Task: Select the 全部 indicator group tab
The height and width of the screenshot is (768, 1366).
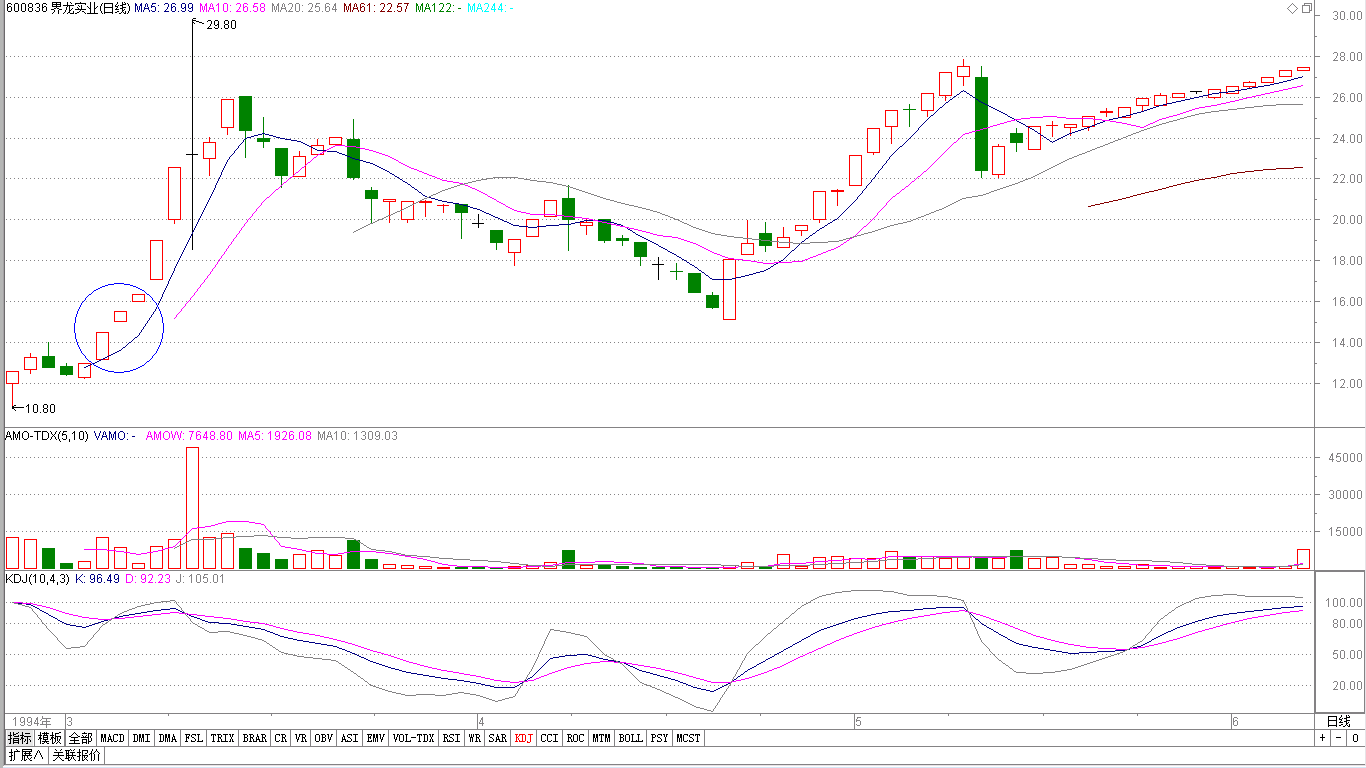Action: tap(81, 738)
